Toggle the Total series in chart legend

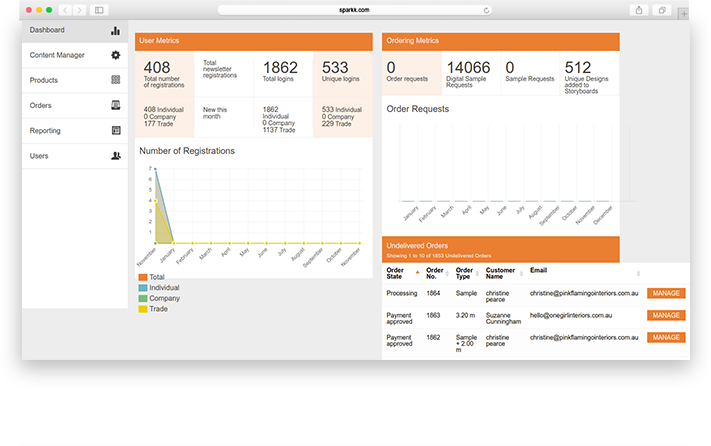(156, 277)
